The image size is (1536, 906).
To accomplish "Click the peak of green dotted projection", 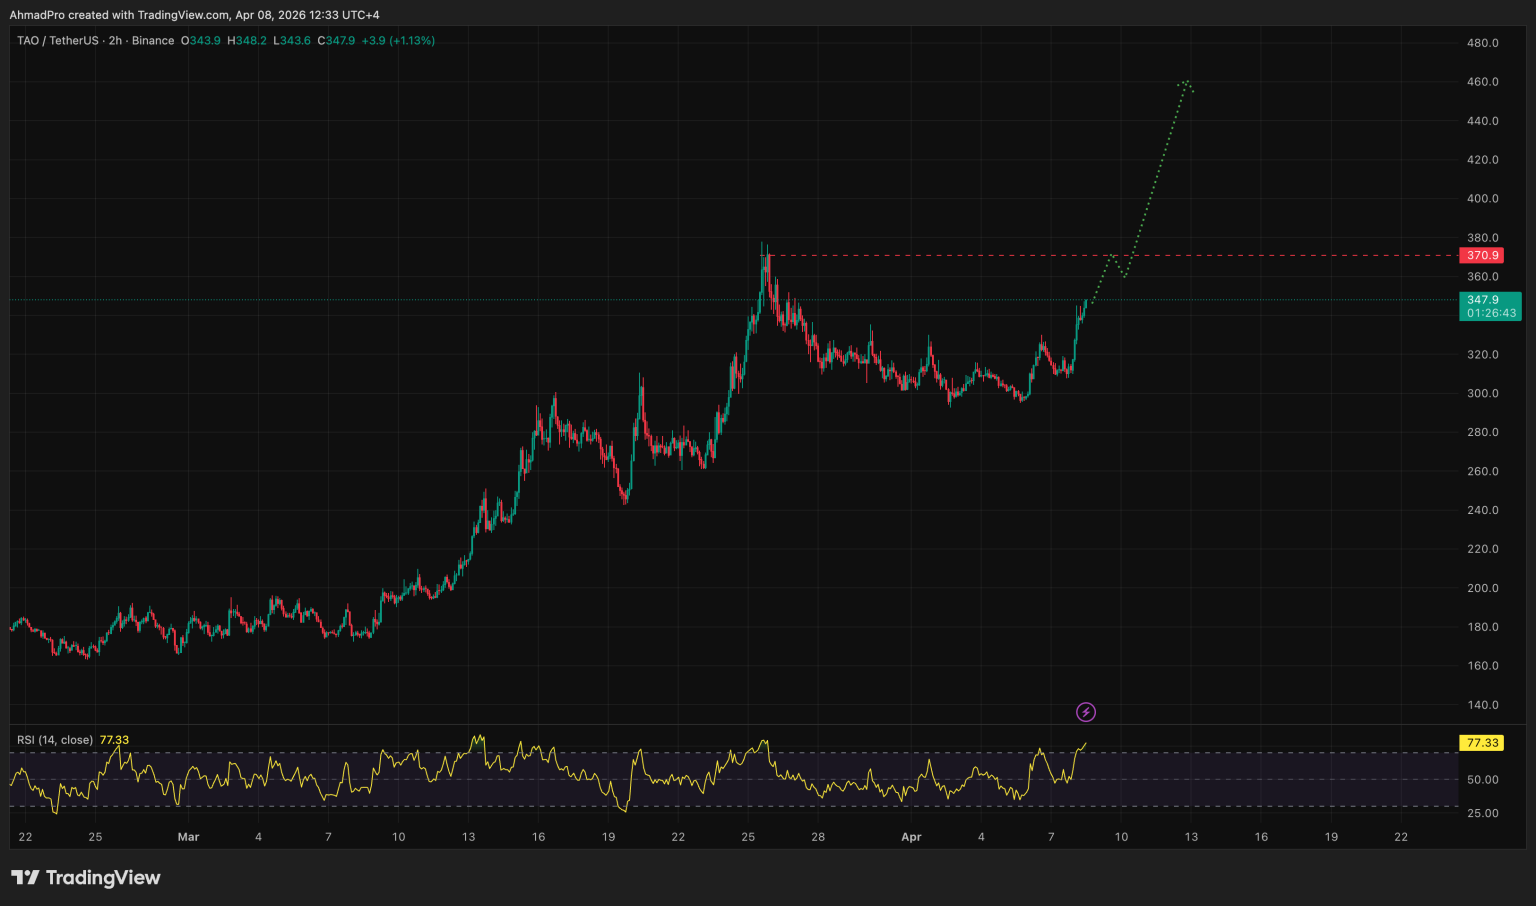I will pyautogui.click(x=1185, y=82).
